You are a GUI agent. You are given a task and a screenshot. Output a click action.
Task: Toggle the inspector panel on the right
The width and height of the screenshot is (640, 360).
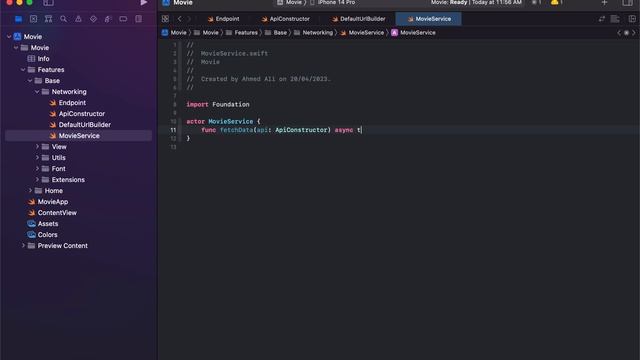click(627, 3)
